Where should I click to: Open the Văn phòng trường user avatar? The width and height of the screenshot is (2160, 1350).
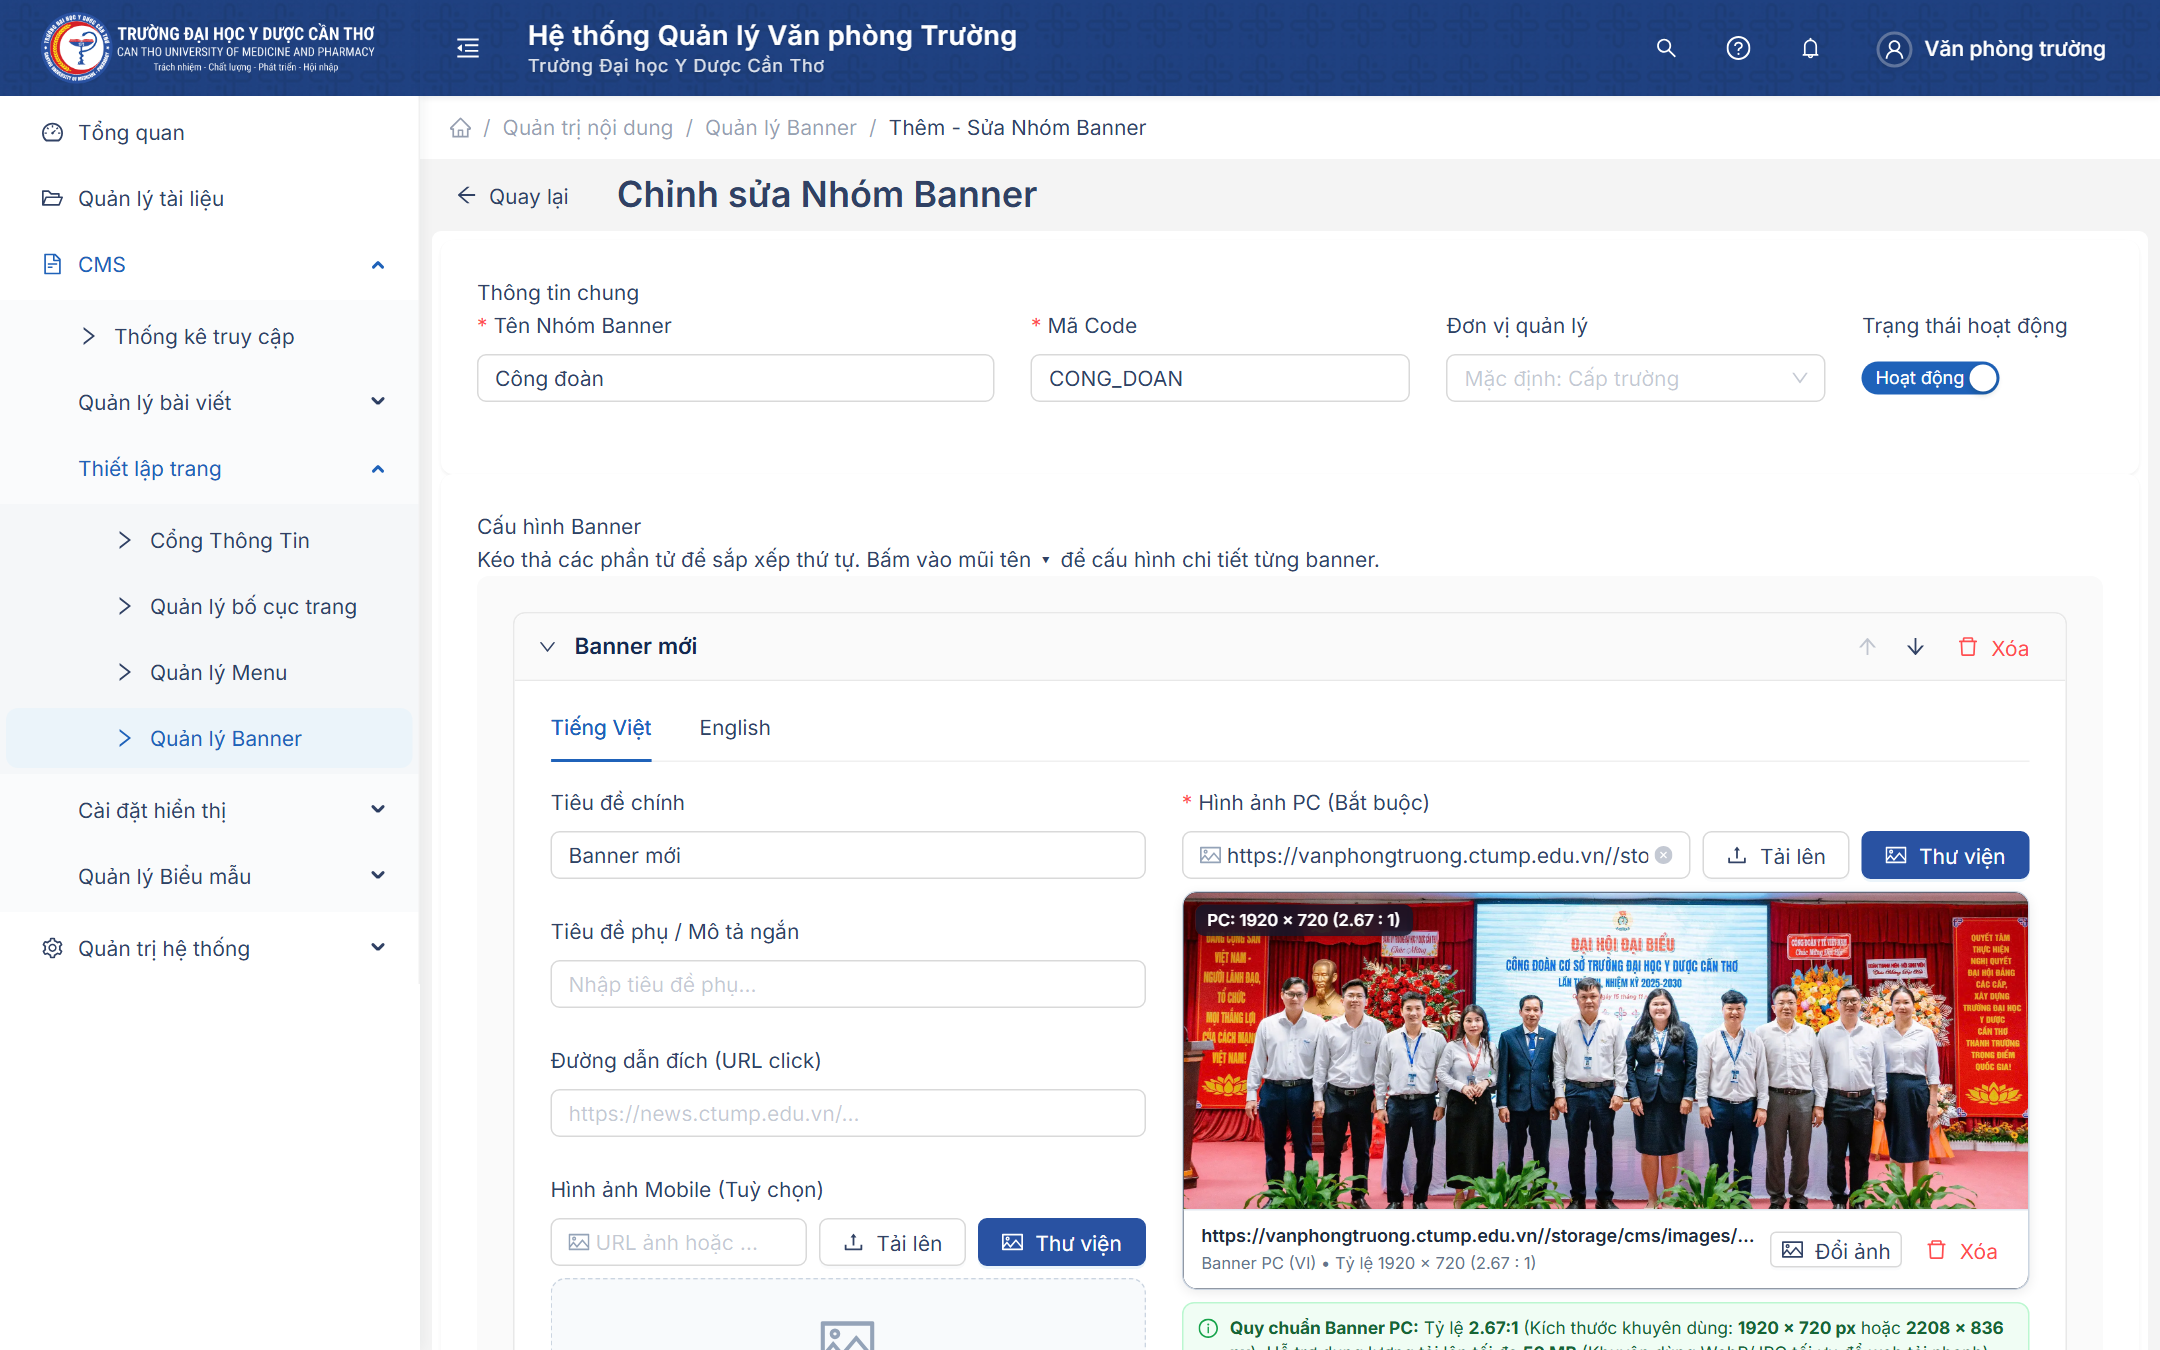click(1894, 49)
